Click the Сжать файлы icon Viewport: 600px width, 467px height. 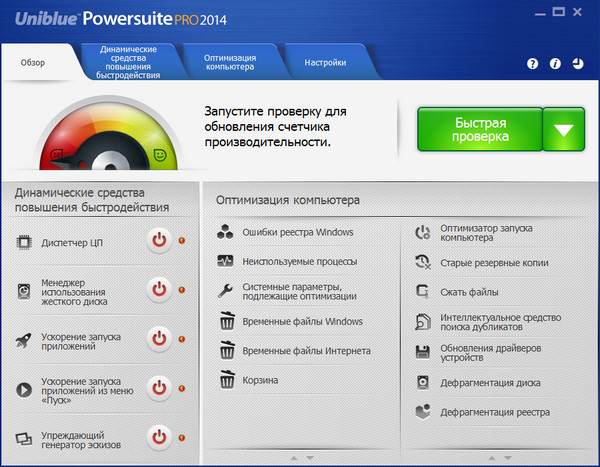[422, 292]
